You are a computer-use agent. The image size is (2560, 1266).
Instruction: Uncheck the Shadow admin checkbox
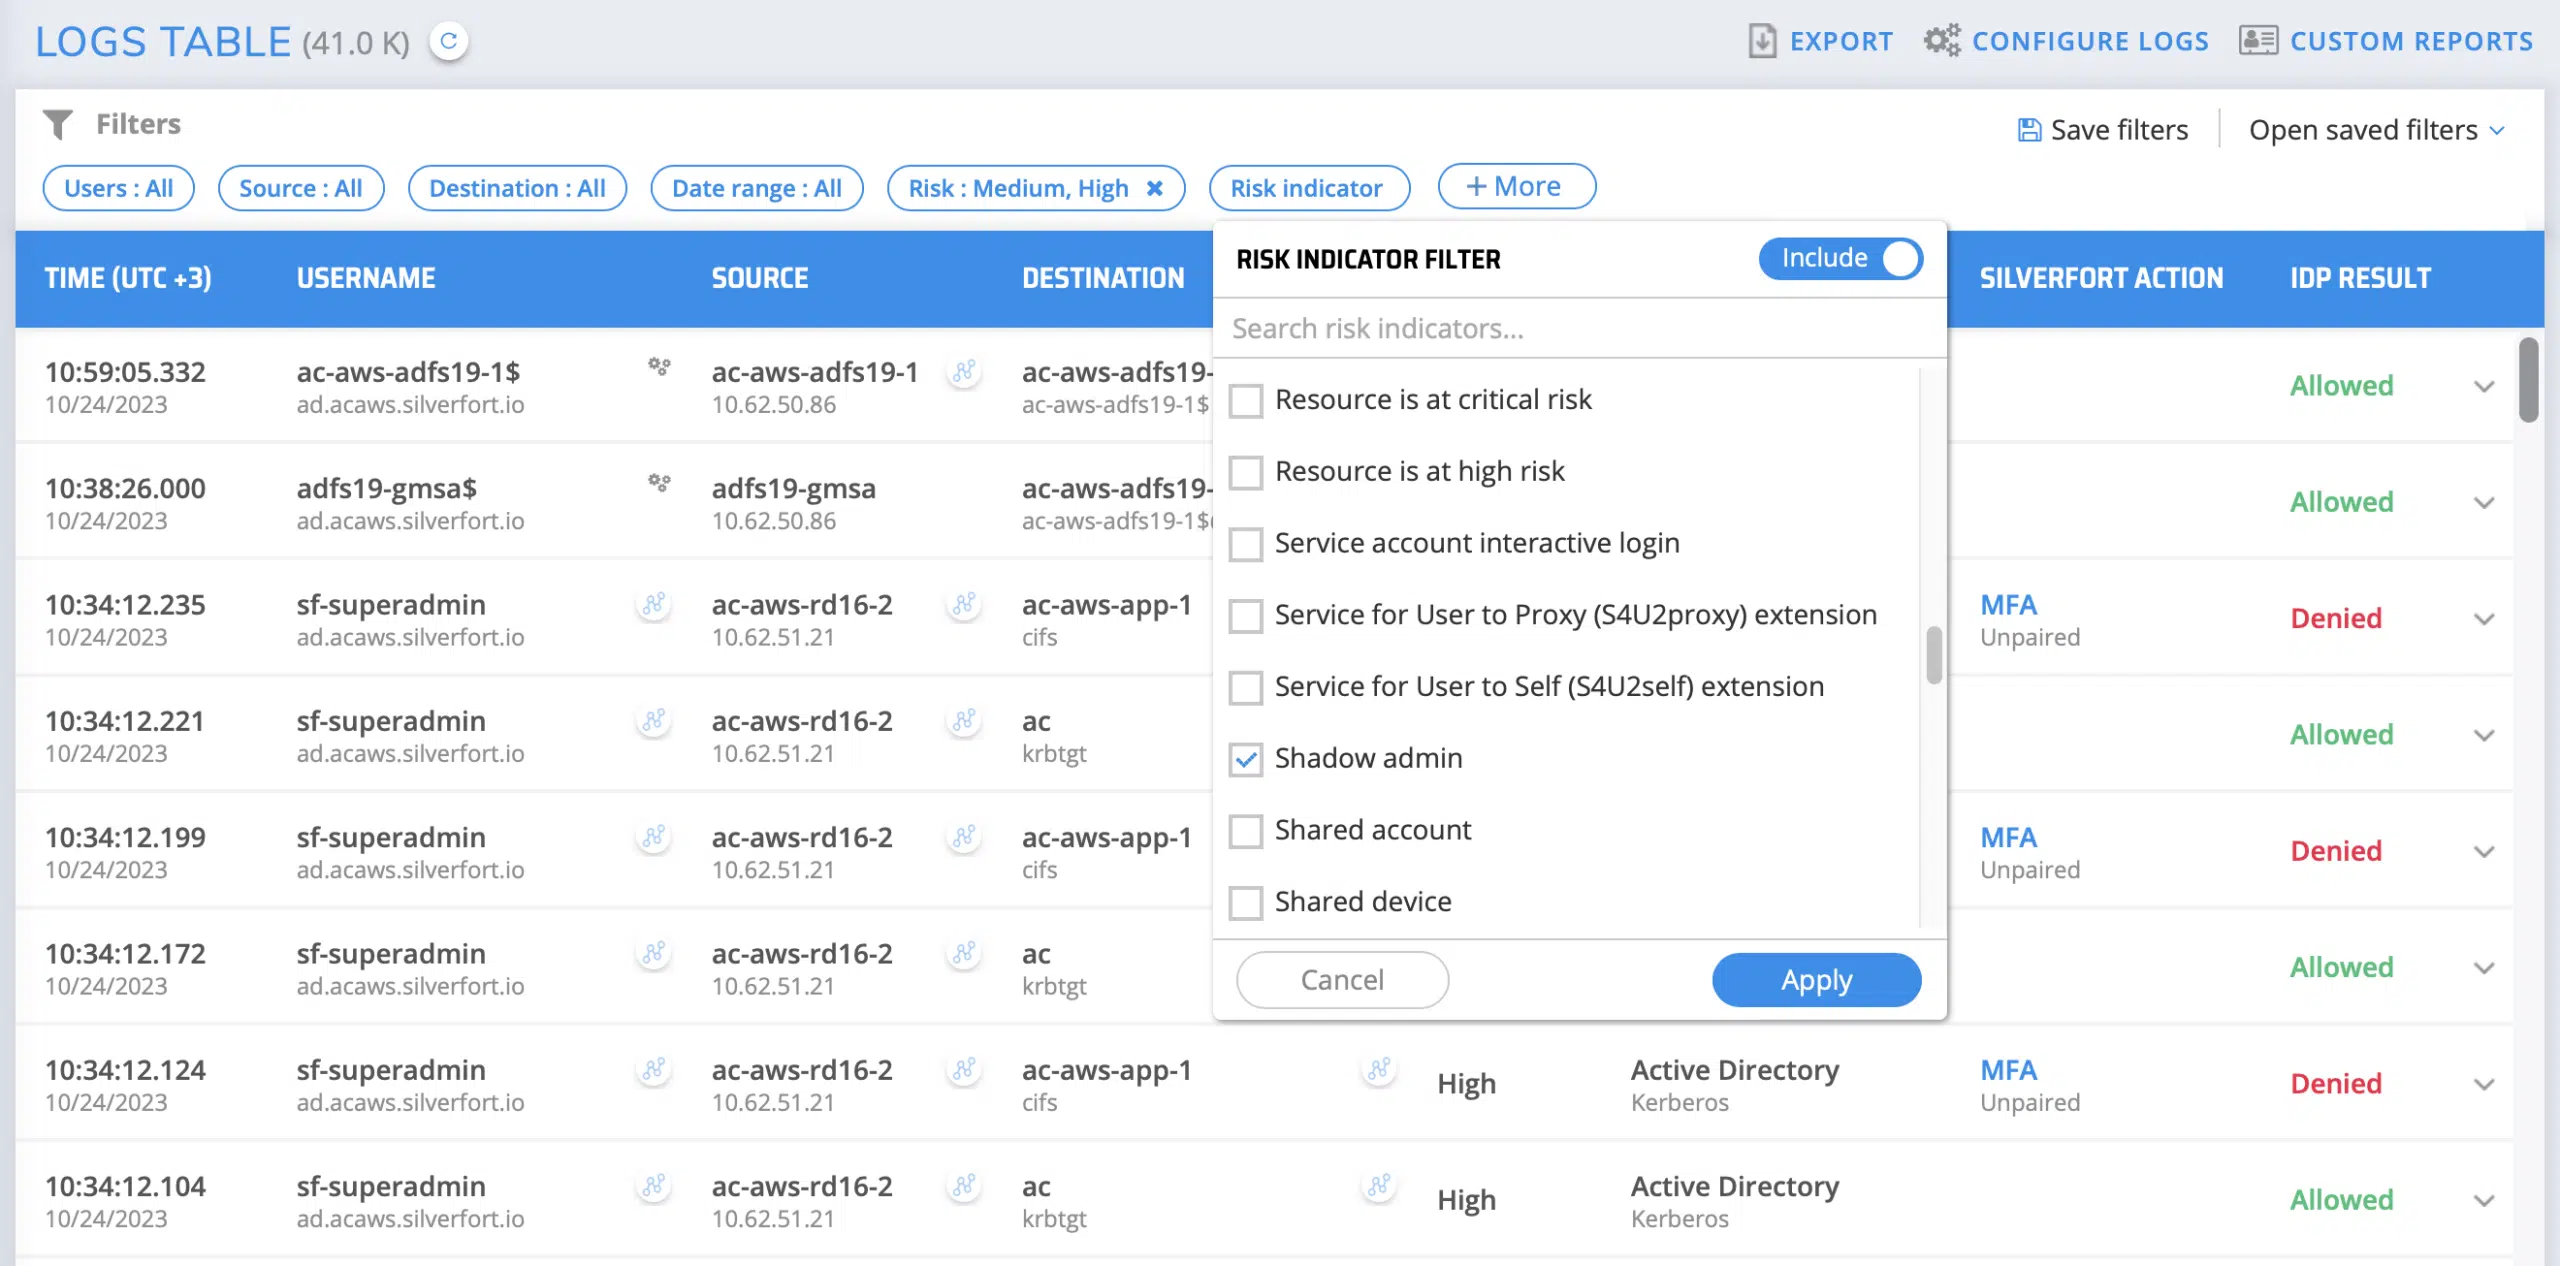[x=1246, y=759]
